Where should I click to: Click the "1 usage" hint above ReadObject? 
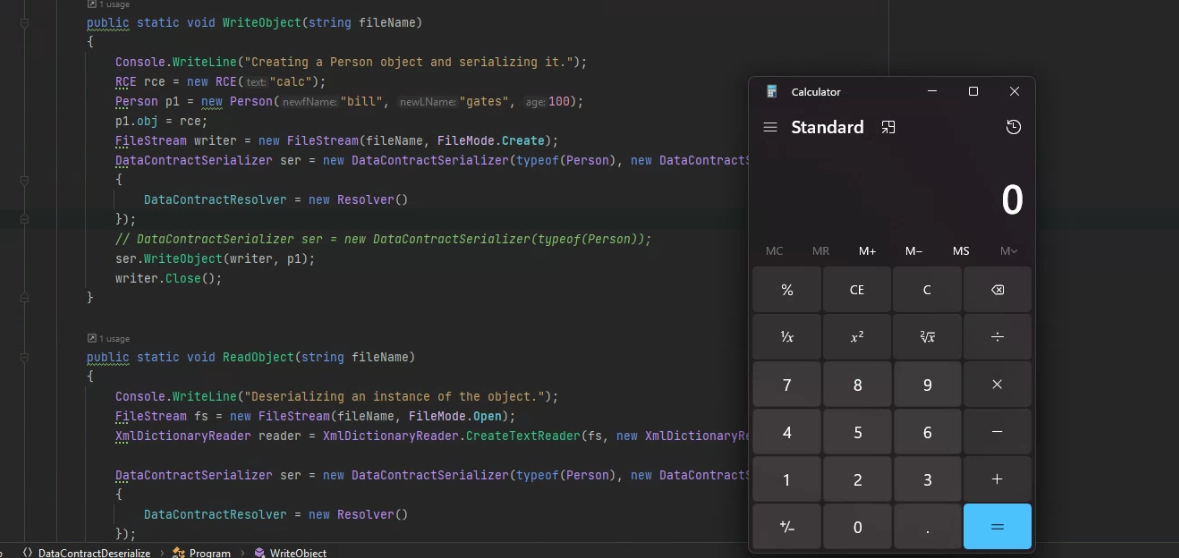[114, 338]
